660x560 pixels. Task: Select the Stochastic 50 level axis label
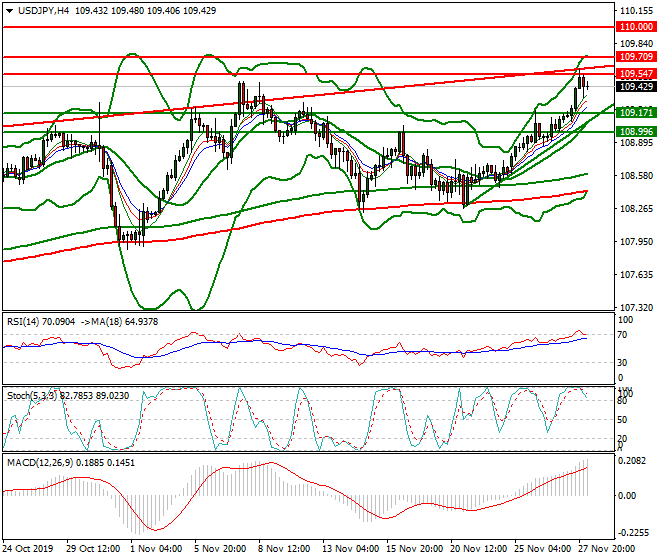[622, 420]
